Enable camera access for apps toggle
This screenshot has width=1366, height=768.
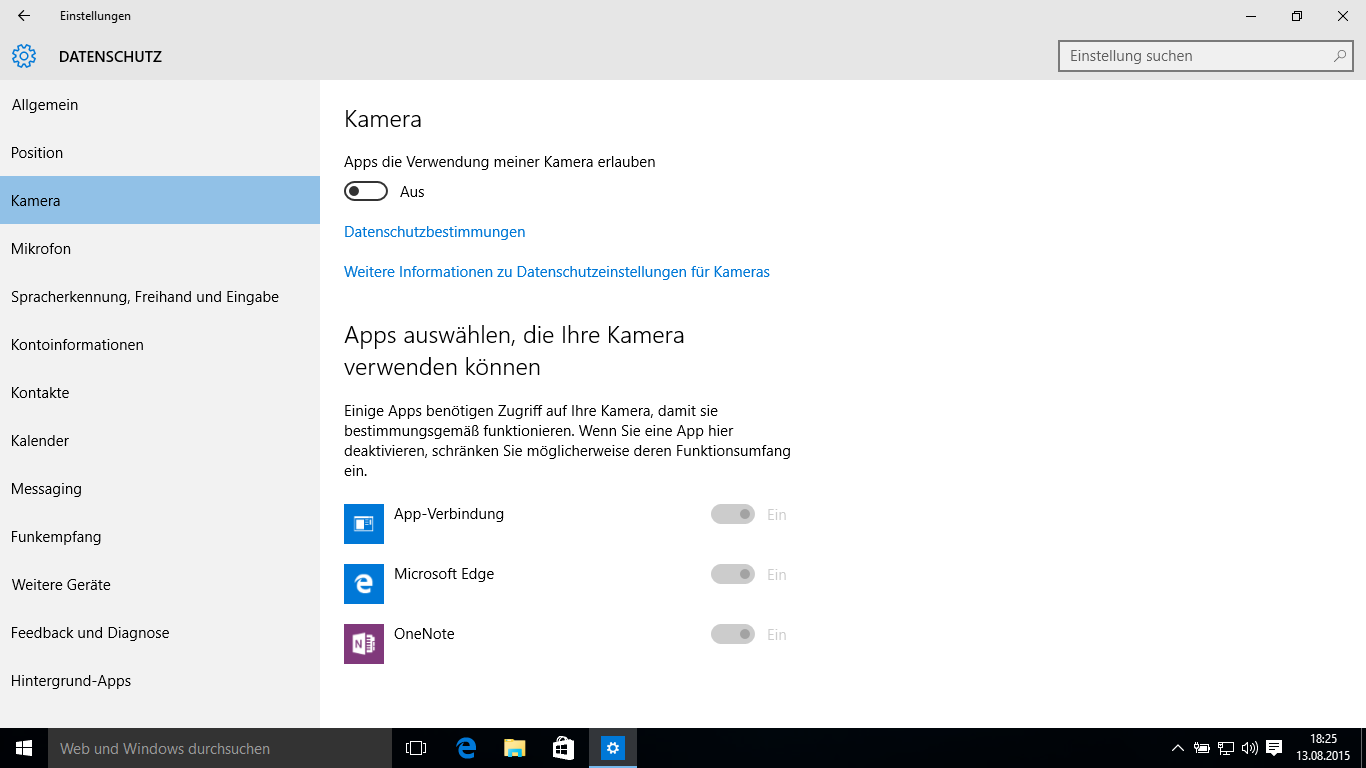tap(366, 192)
